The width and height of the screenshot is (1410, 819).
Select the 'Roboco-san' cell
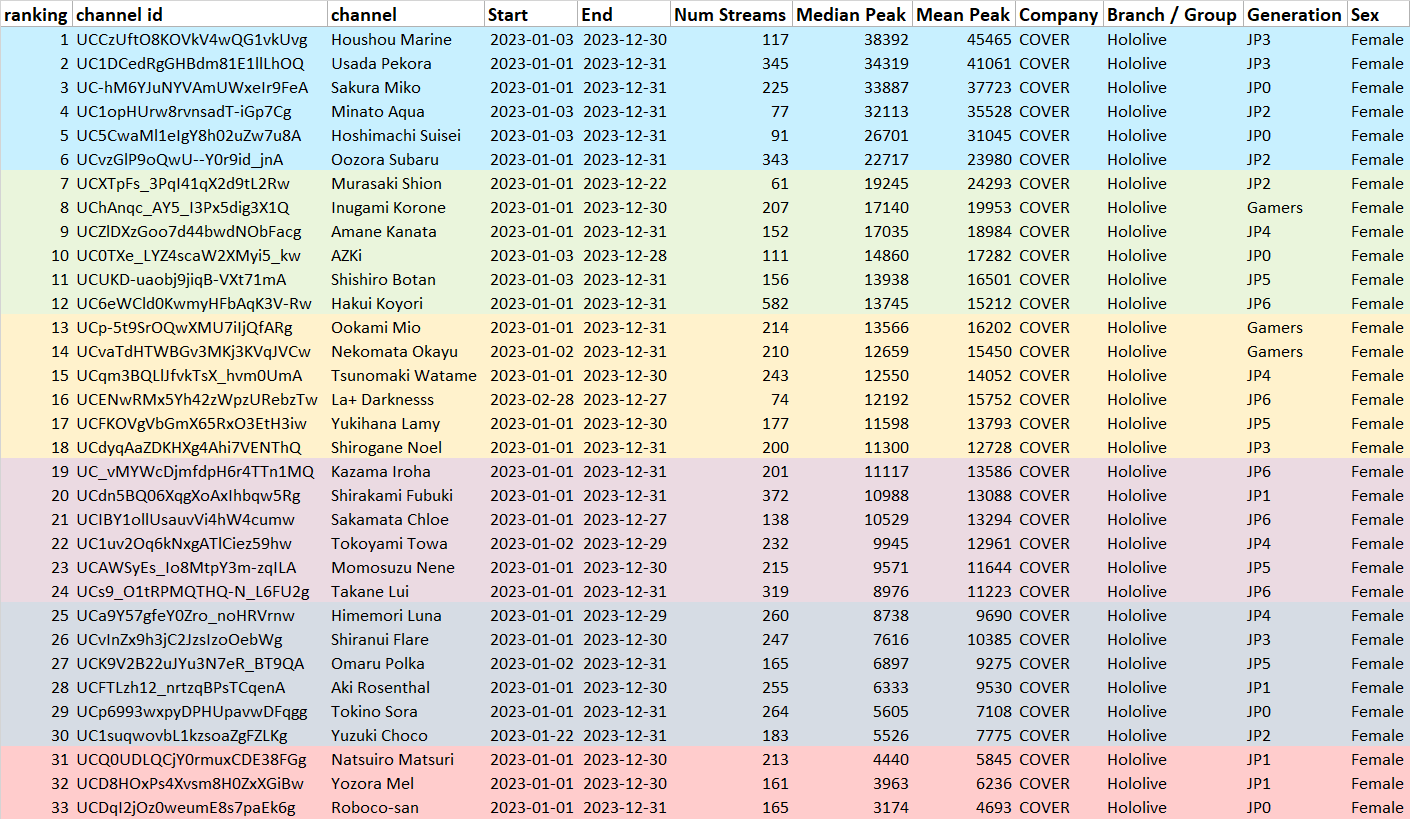pos(406,808)
